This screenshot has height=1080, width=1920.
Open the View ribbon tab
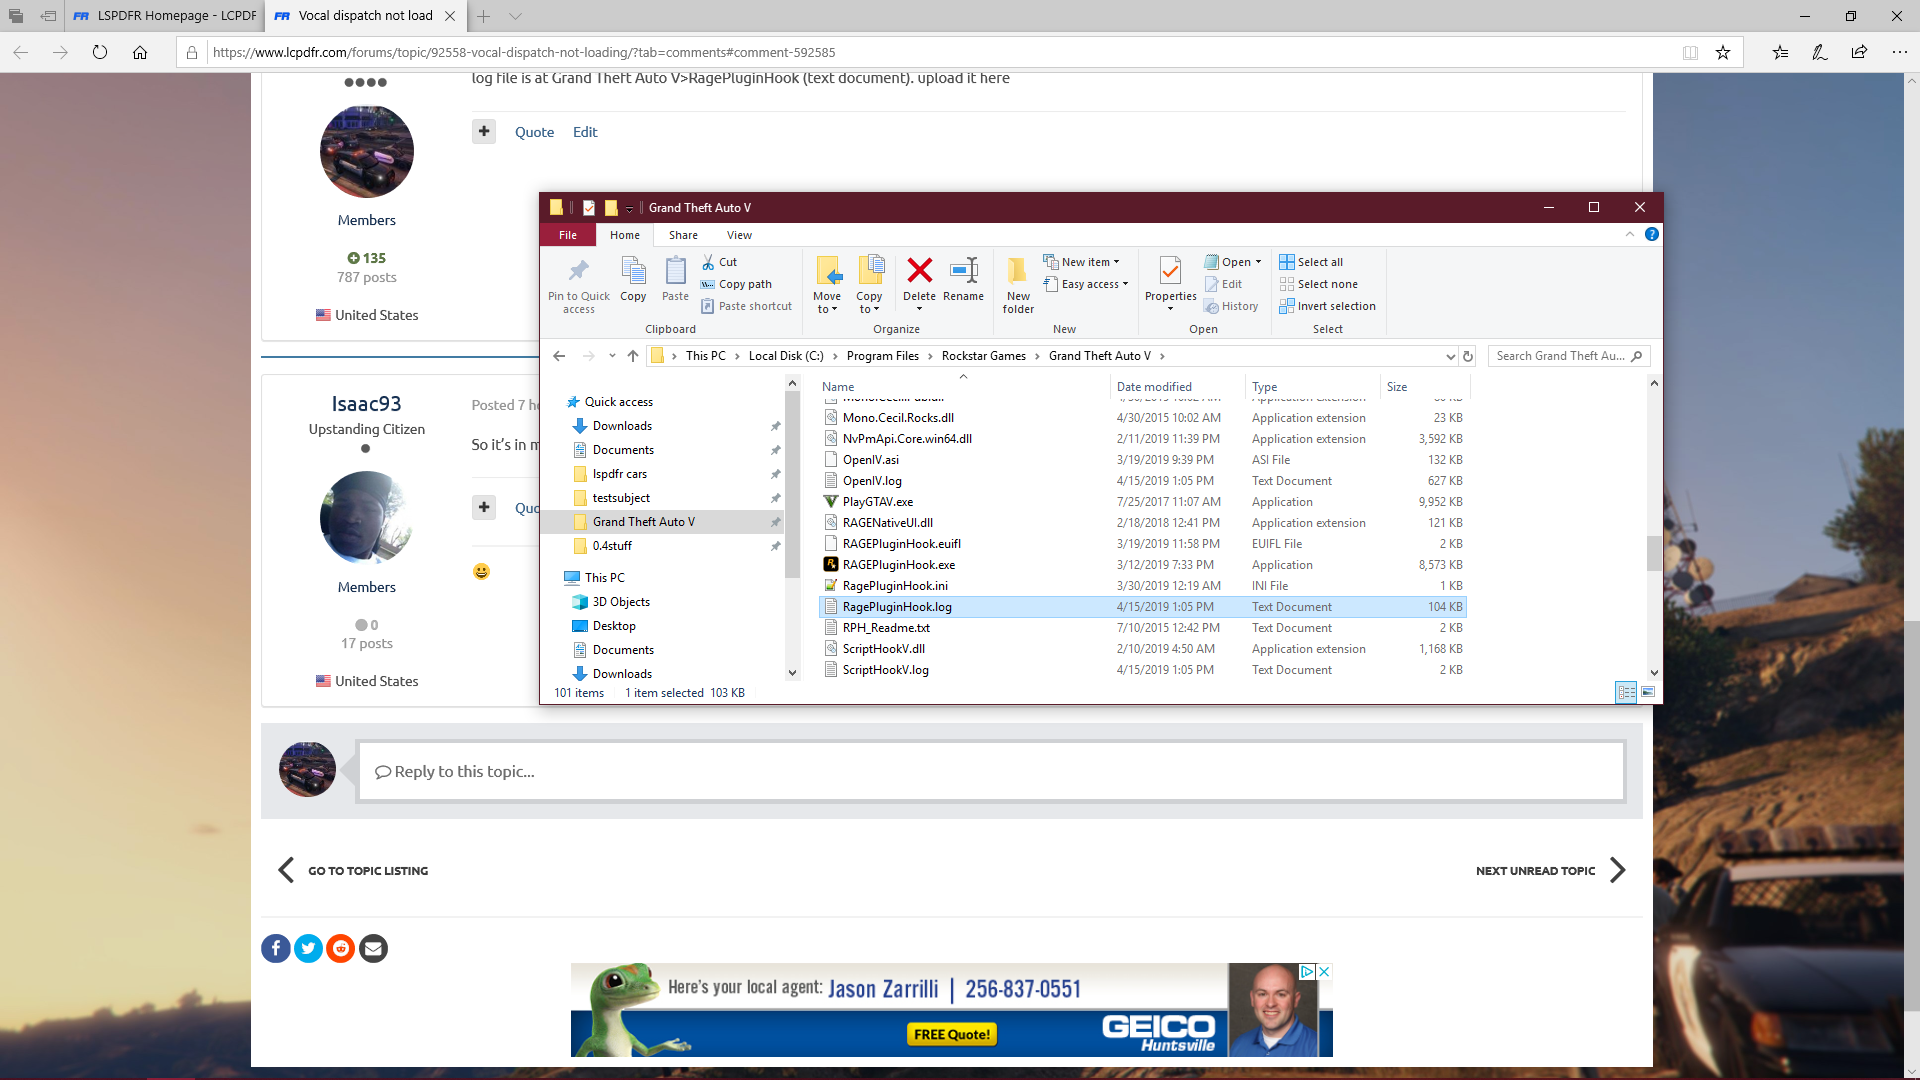click(739, 235)
